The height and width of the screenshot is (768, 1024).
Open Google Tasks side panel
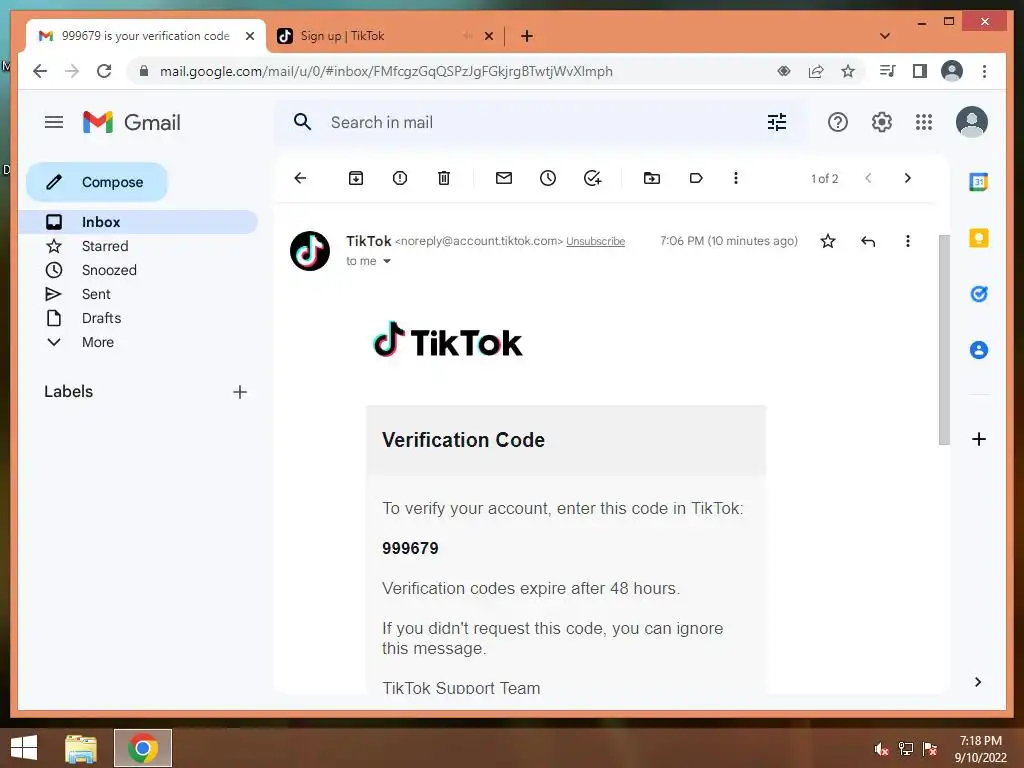pos(978,294)
